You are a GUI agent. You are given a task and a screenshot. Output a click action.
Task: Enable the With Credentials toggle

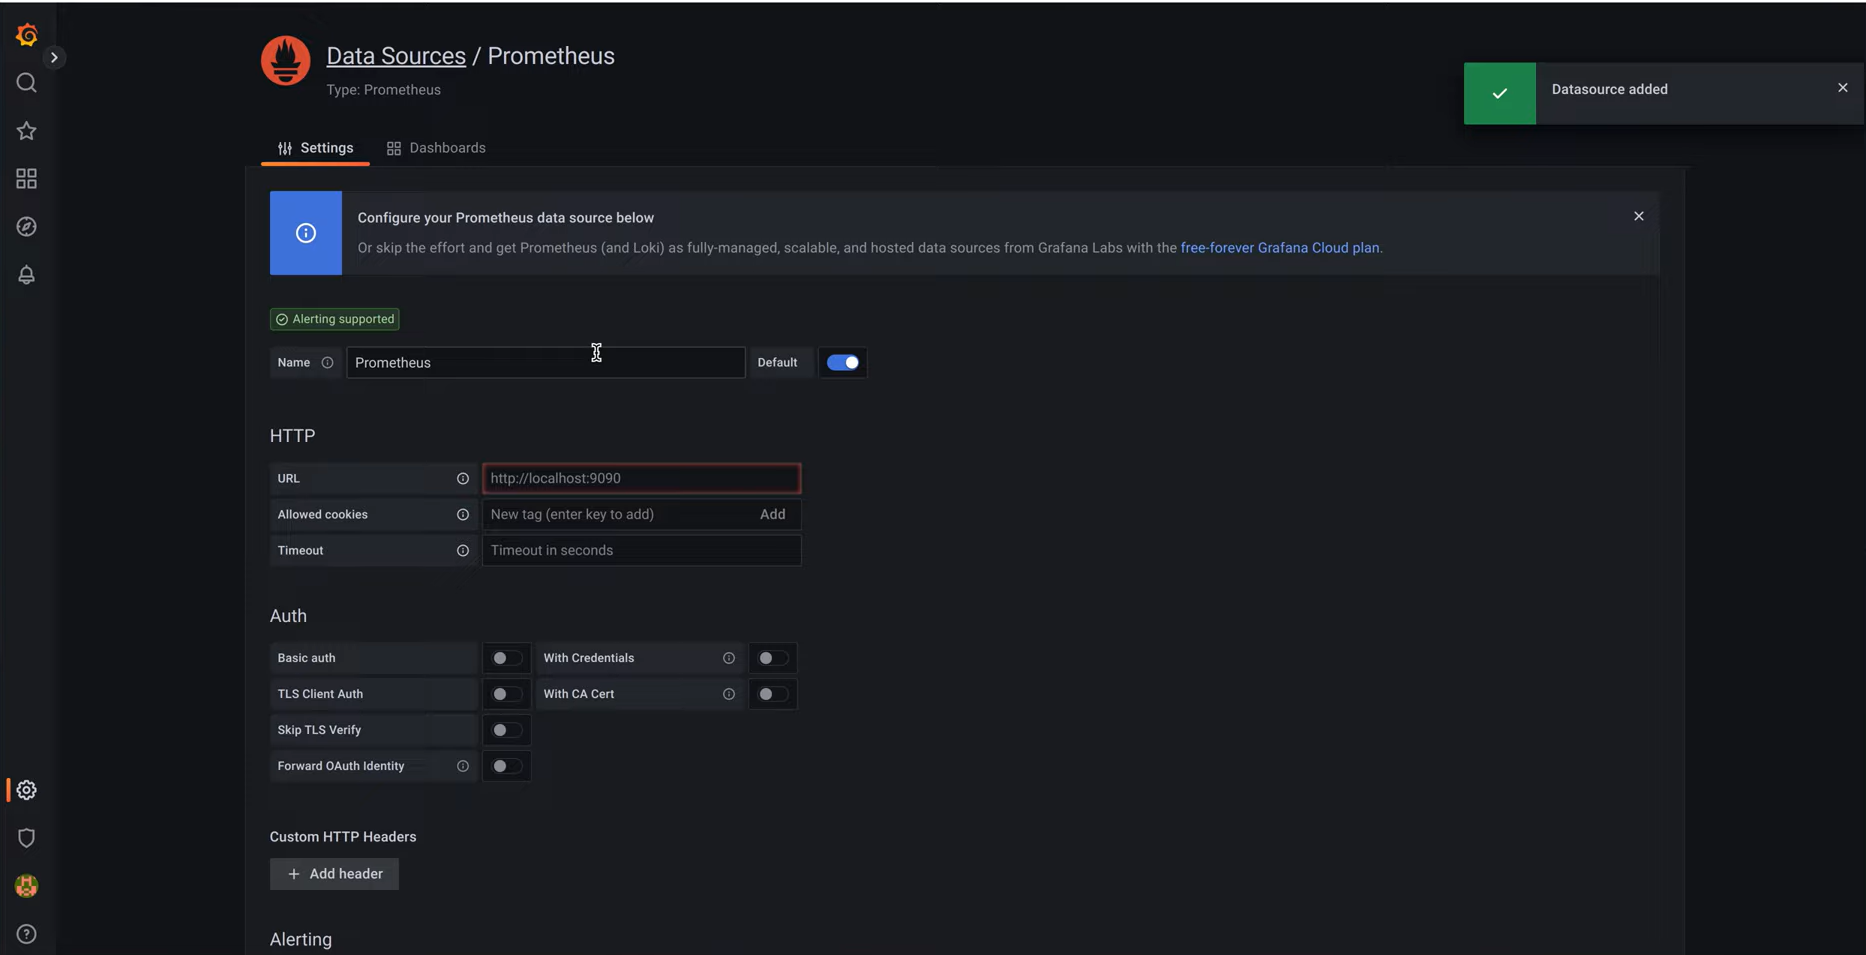point(772,658)
